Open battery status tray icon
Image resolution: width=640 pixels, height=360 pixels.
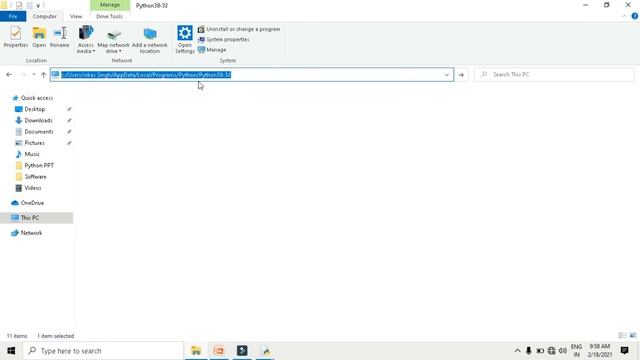pos(540,351)
